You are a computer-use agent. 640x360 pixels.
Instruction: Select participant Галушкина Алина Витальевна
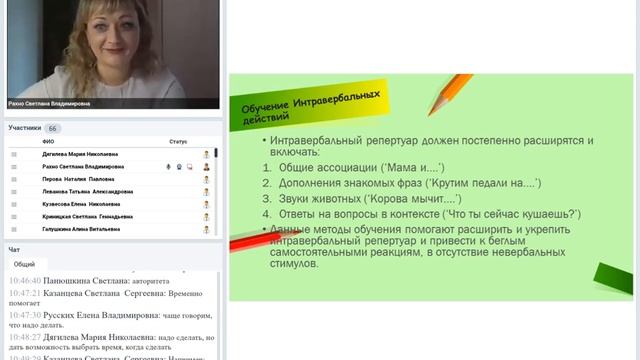(x=81, y=229)
